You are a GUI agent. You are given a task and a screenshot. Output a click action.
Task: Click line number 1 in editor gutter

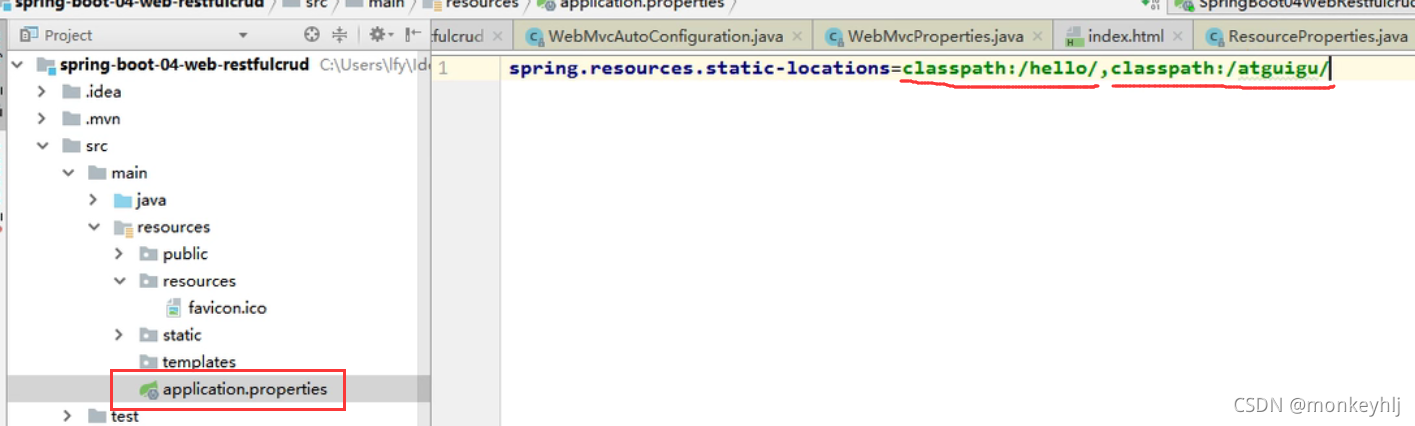click(x=442, y=69)
